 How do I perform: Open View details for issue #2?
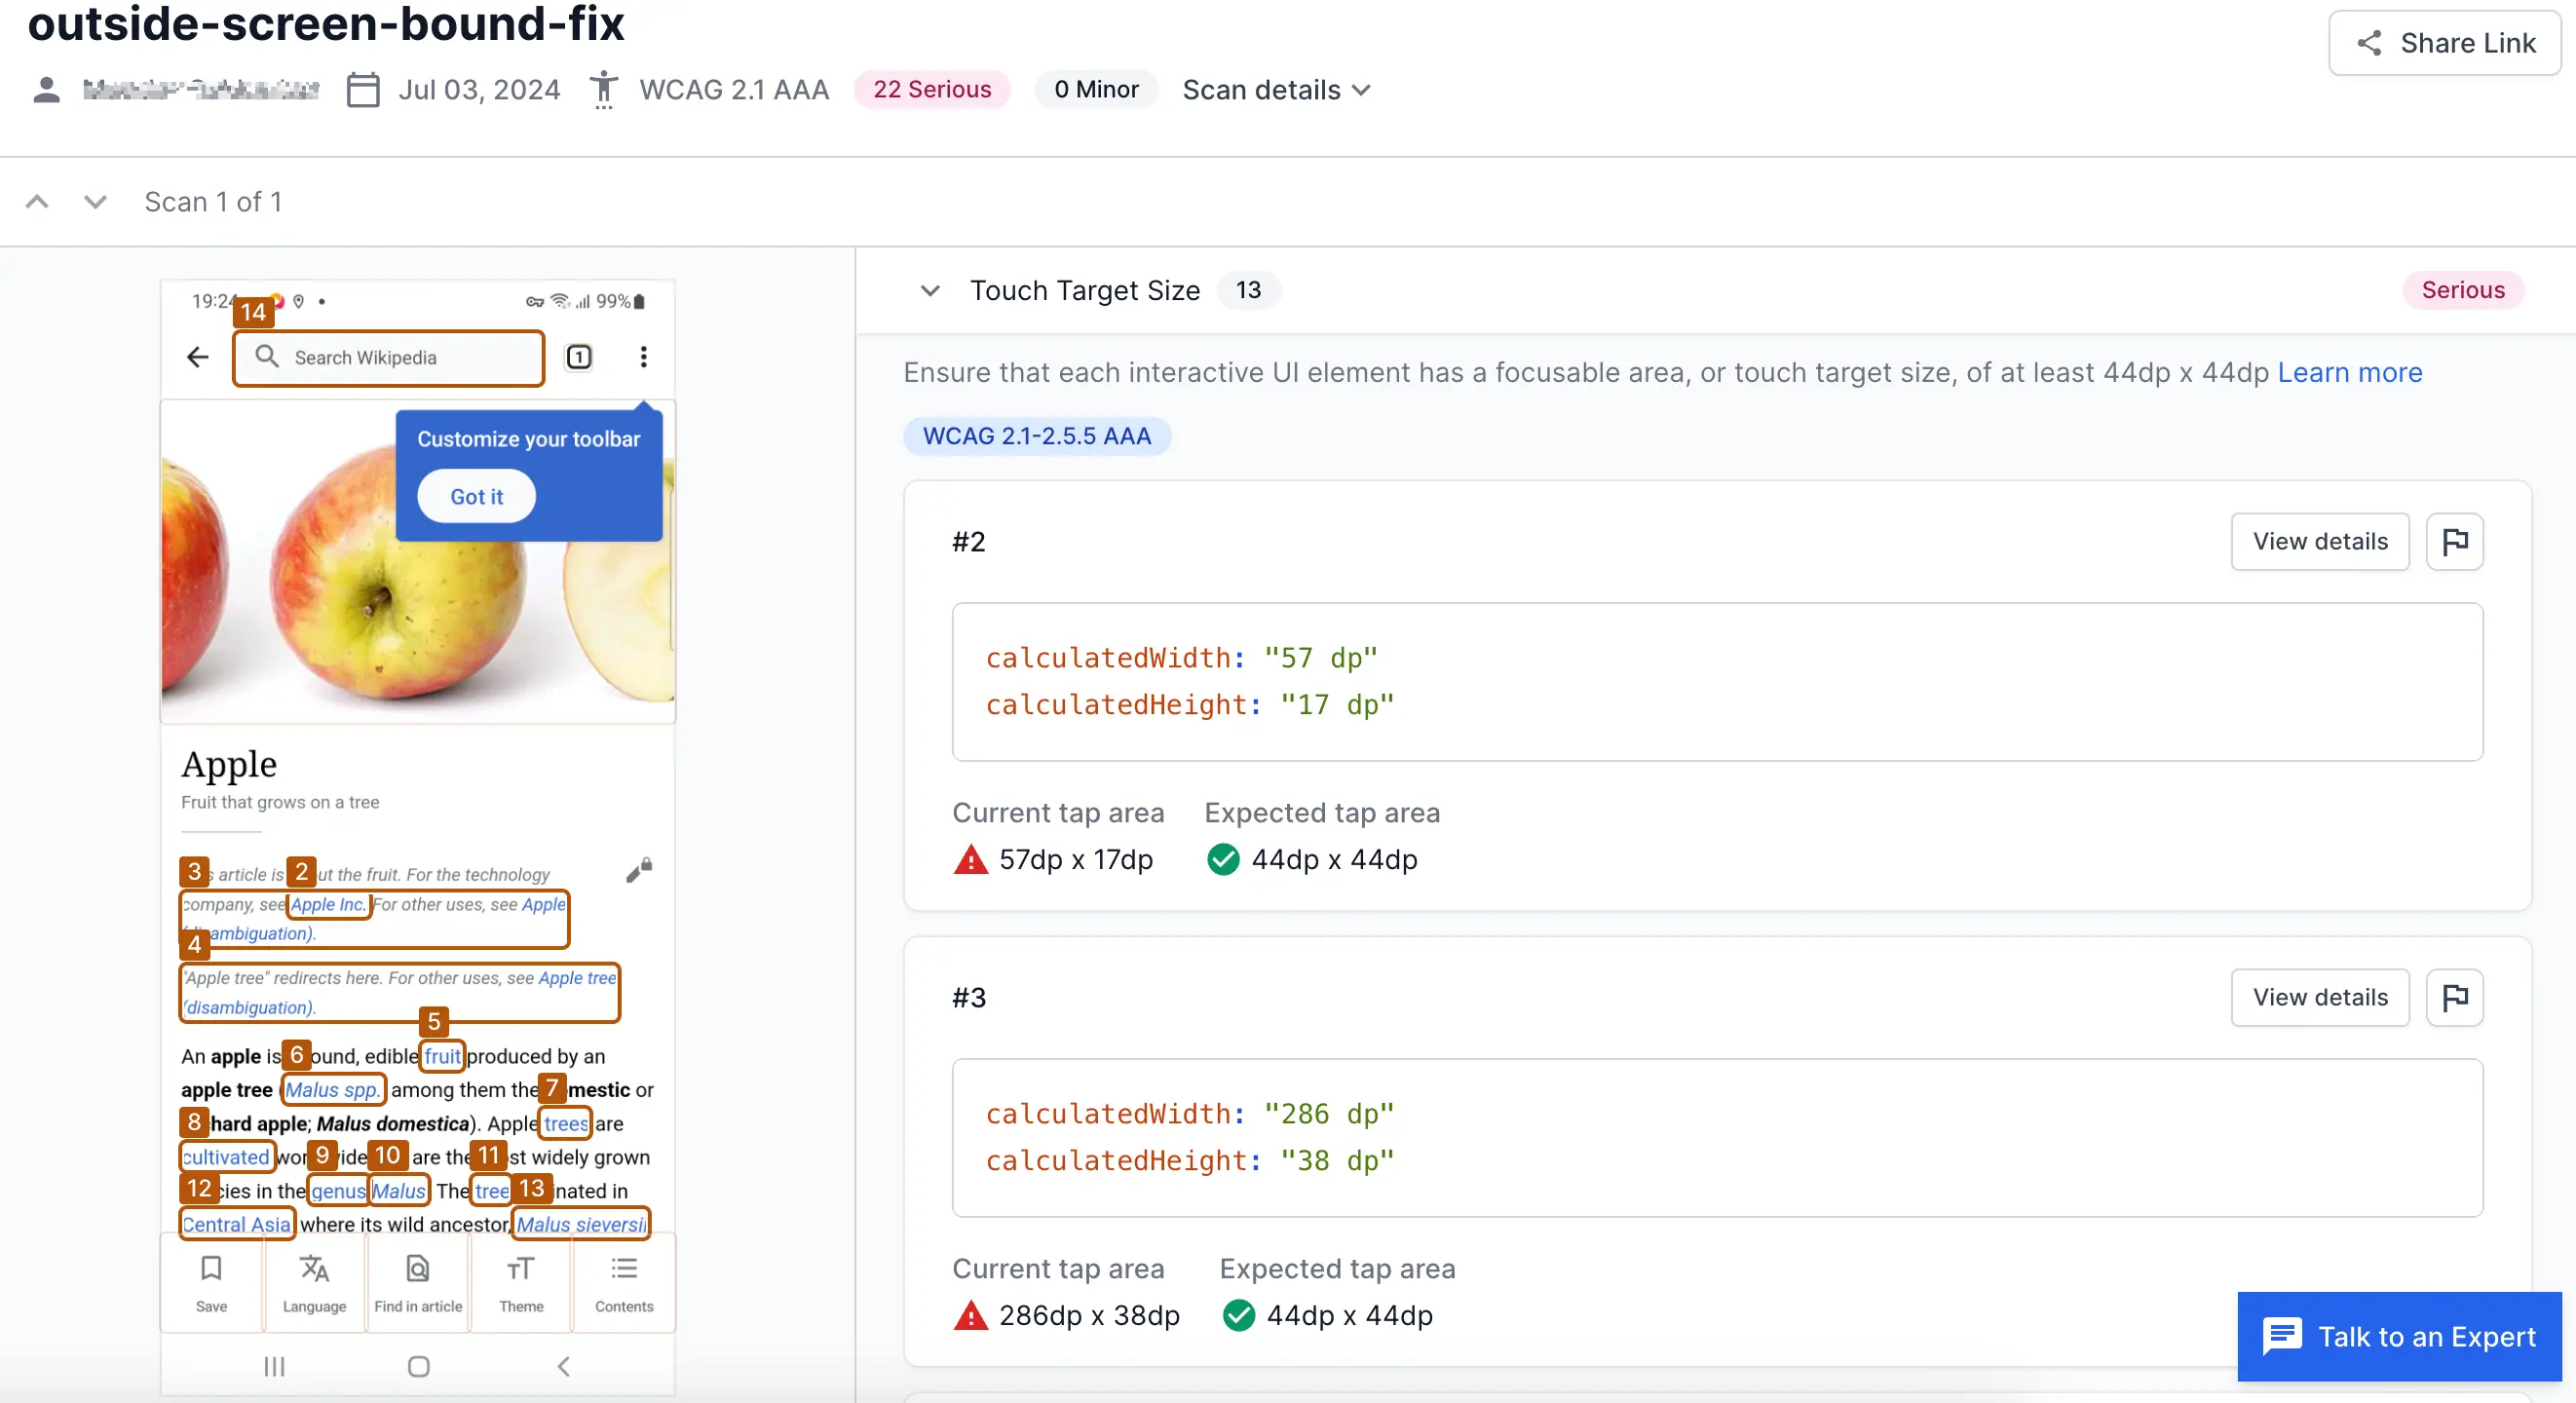pyautogui.click(x=2319, y=542)
